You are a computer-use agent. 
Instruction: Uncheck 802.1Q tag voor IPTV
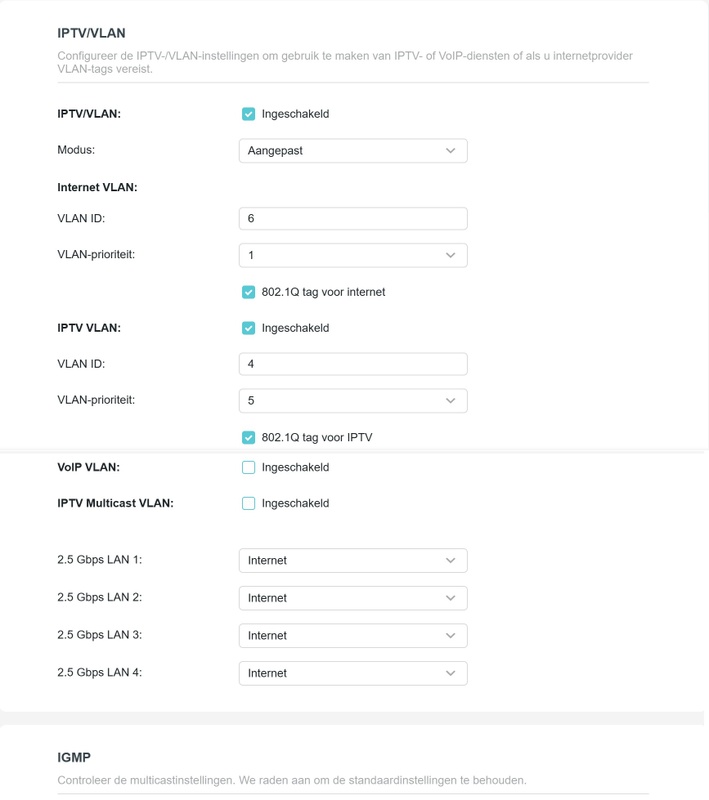(249, 437)
